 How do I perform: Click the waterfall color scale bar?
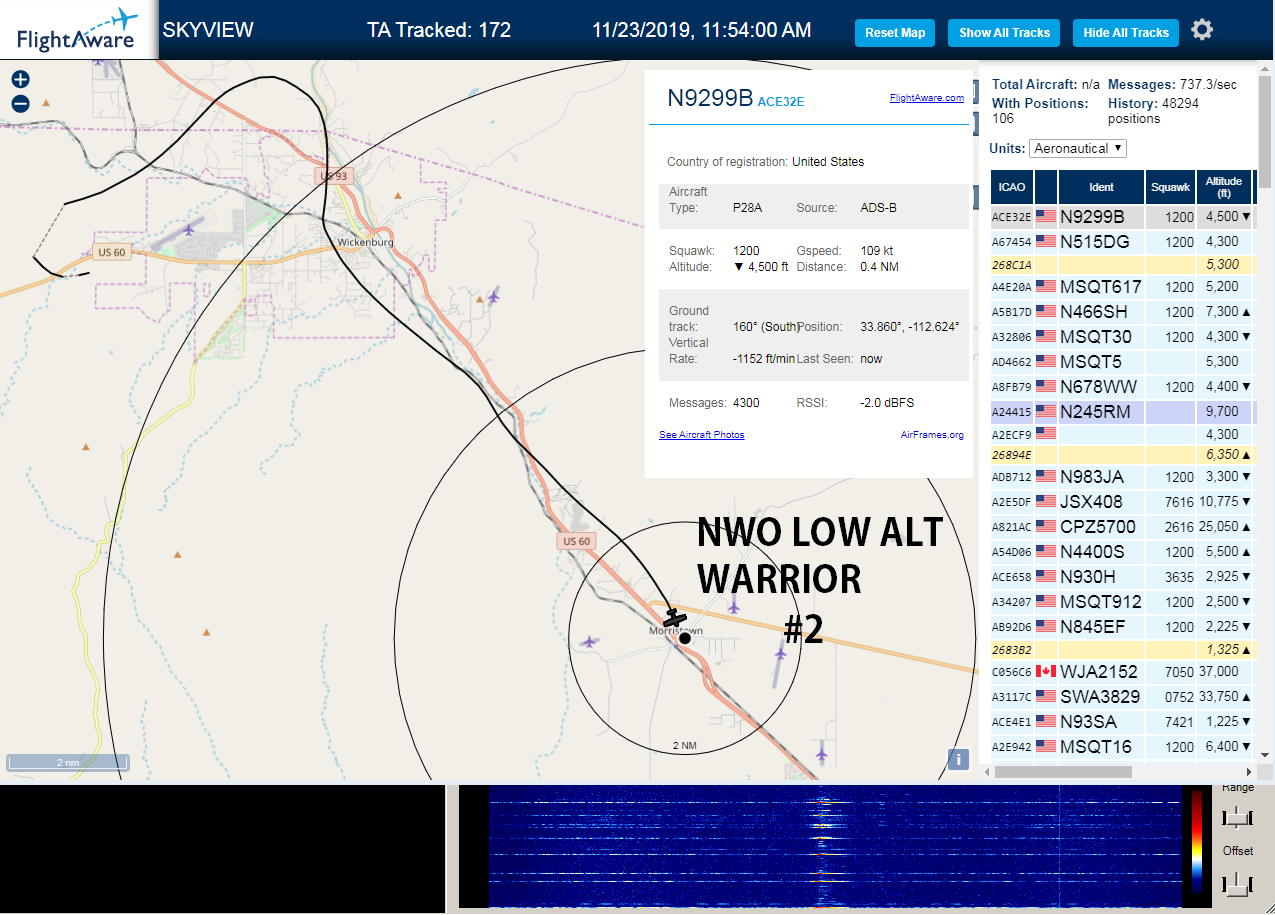coord(1197,842)
